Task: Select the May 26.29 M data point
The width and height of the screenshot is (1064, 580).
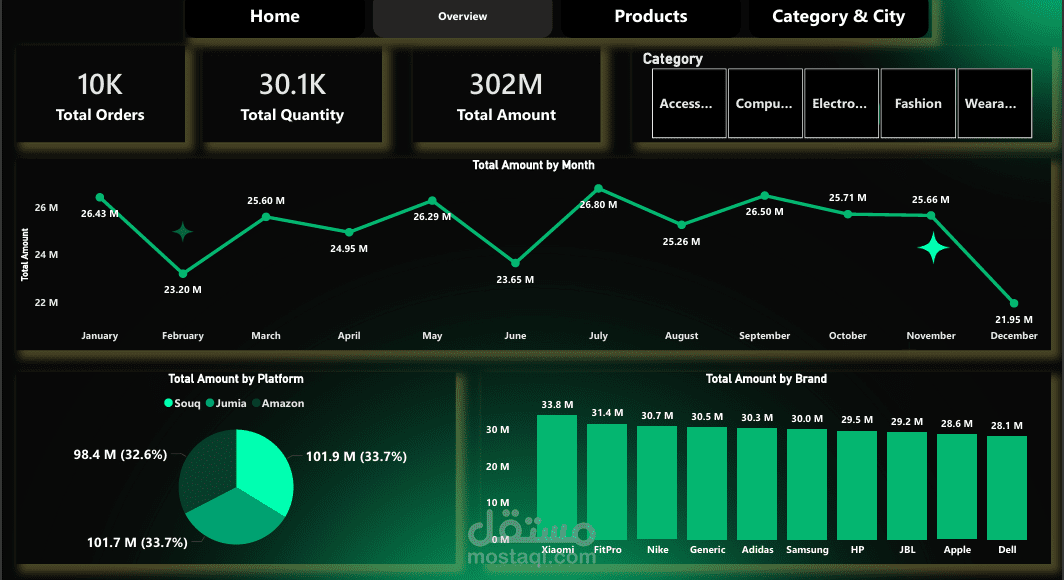Action: [x=432, y=201]
